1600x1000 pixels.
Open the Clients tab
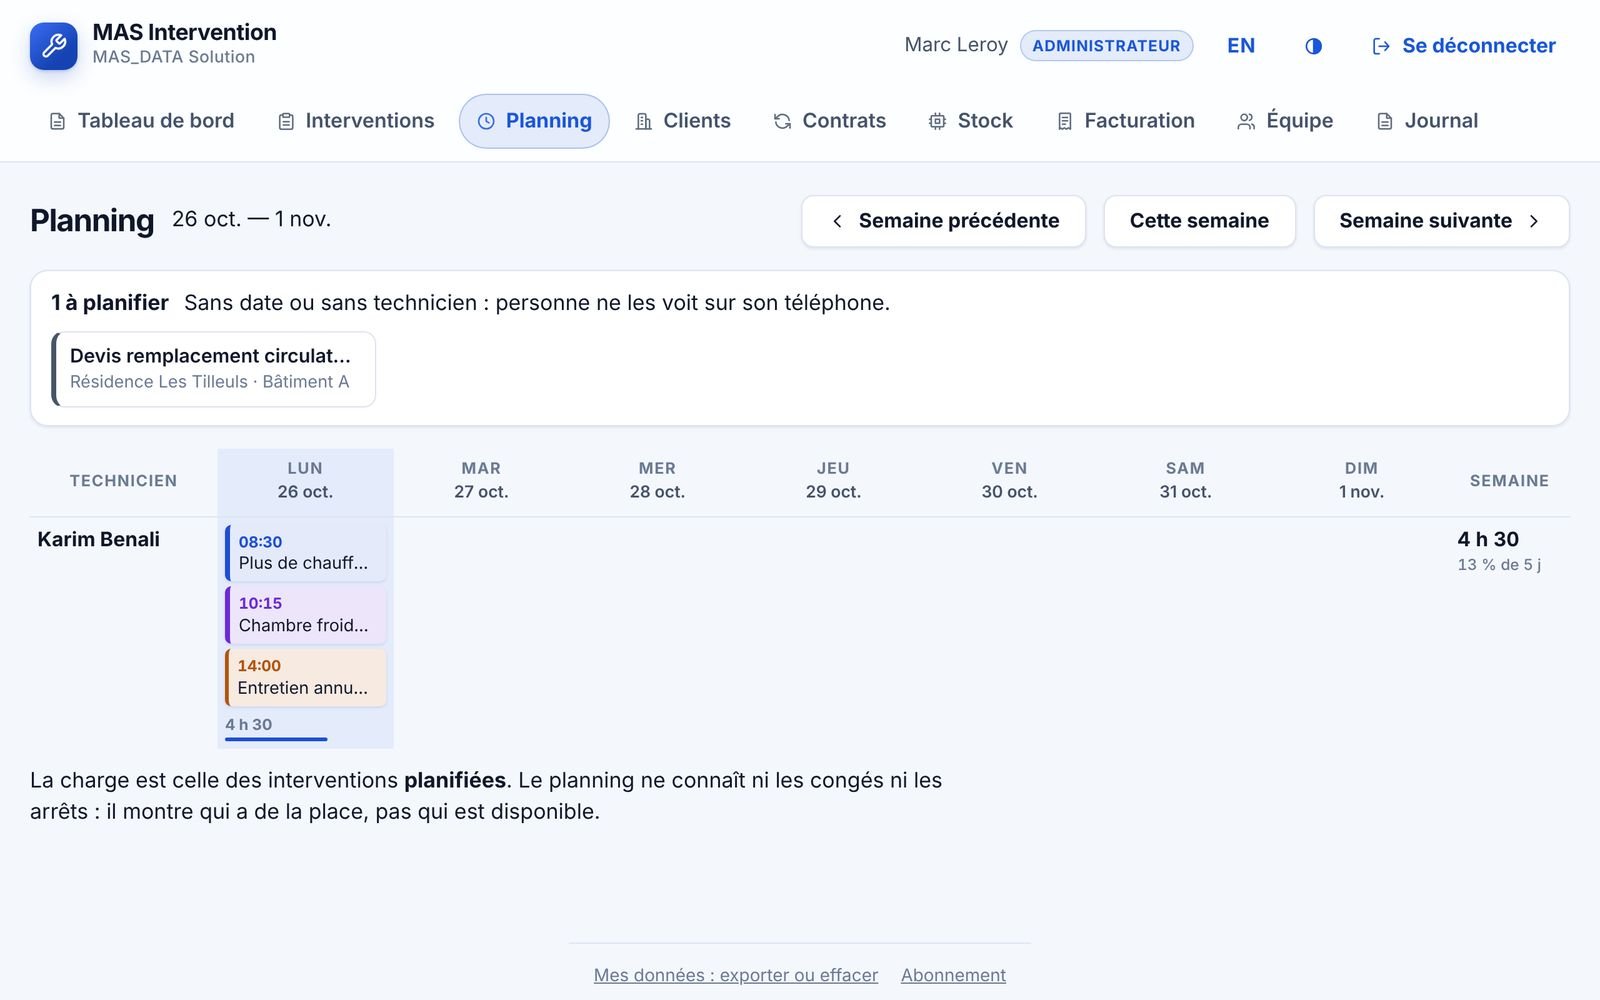[682, 121]
